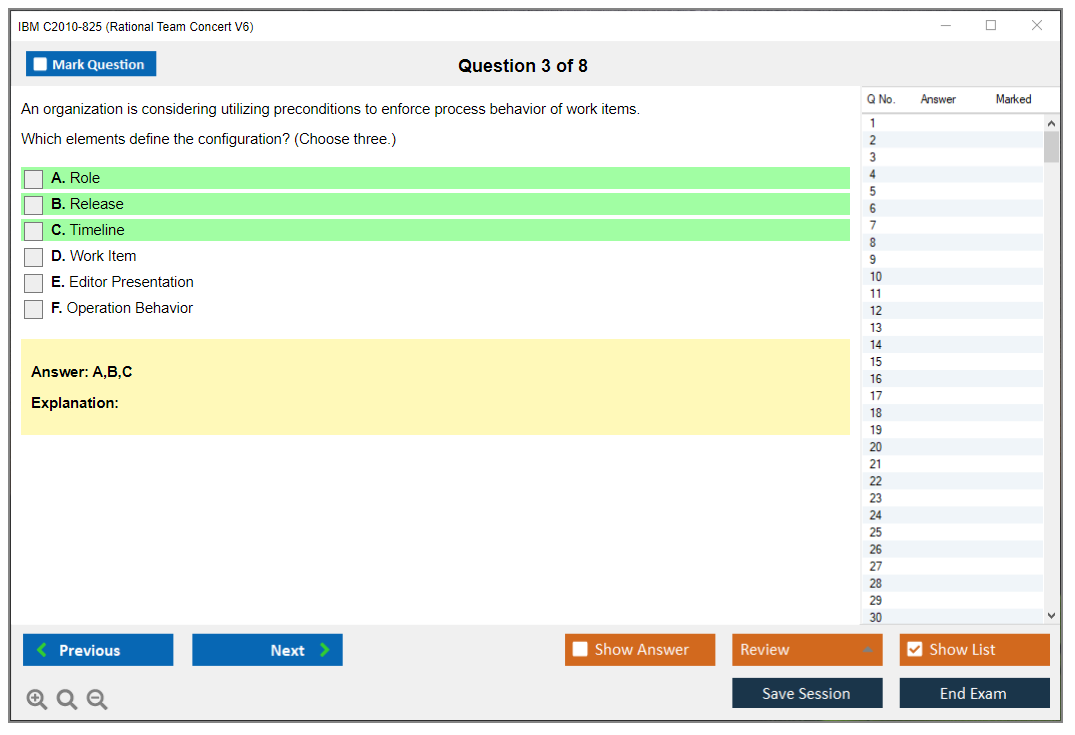Click the Marked column header
Image resolution: width=1075 pixels, height=735 pixels.
[x=1013, y=99]
